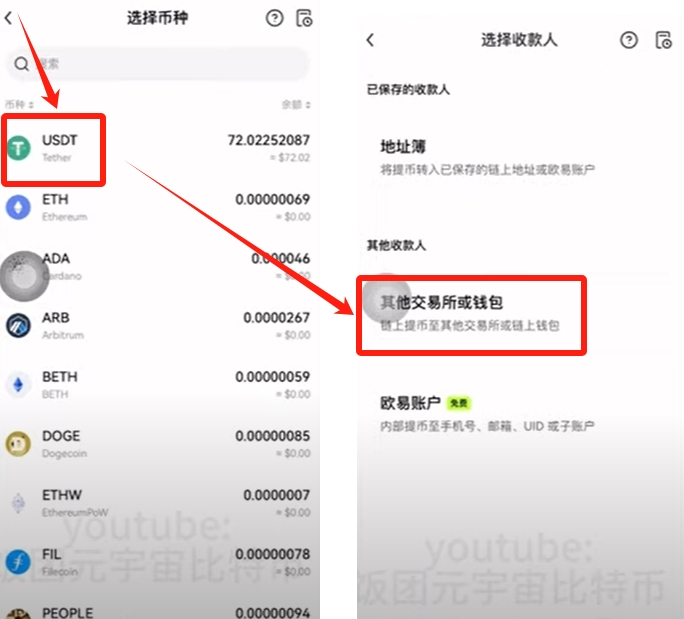Go back from the 选择收款人 screen
Screen dimensions: 684x619
370,40
